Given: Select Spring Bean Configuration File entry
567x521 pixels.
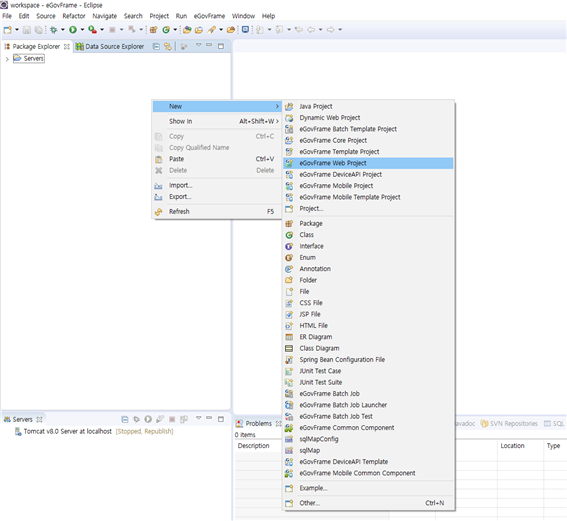Looking at the screenshot, I should [x=368, y=360].
